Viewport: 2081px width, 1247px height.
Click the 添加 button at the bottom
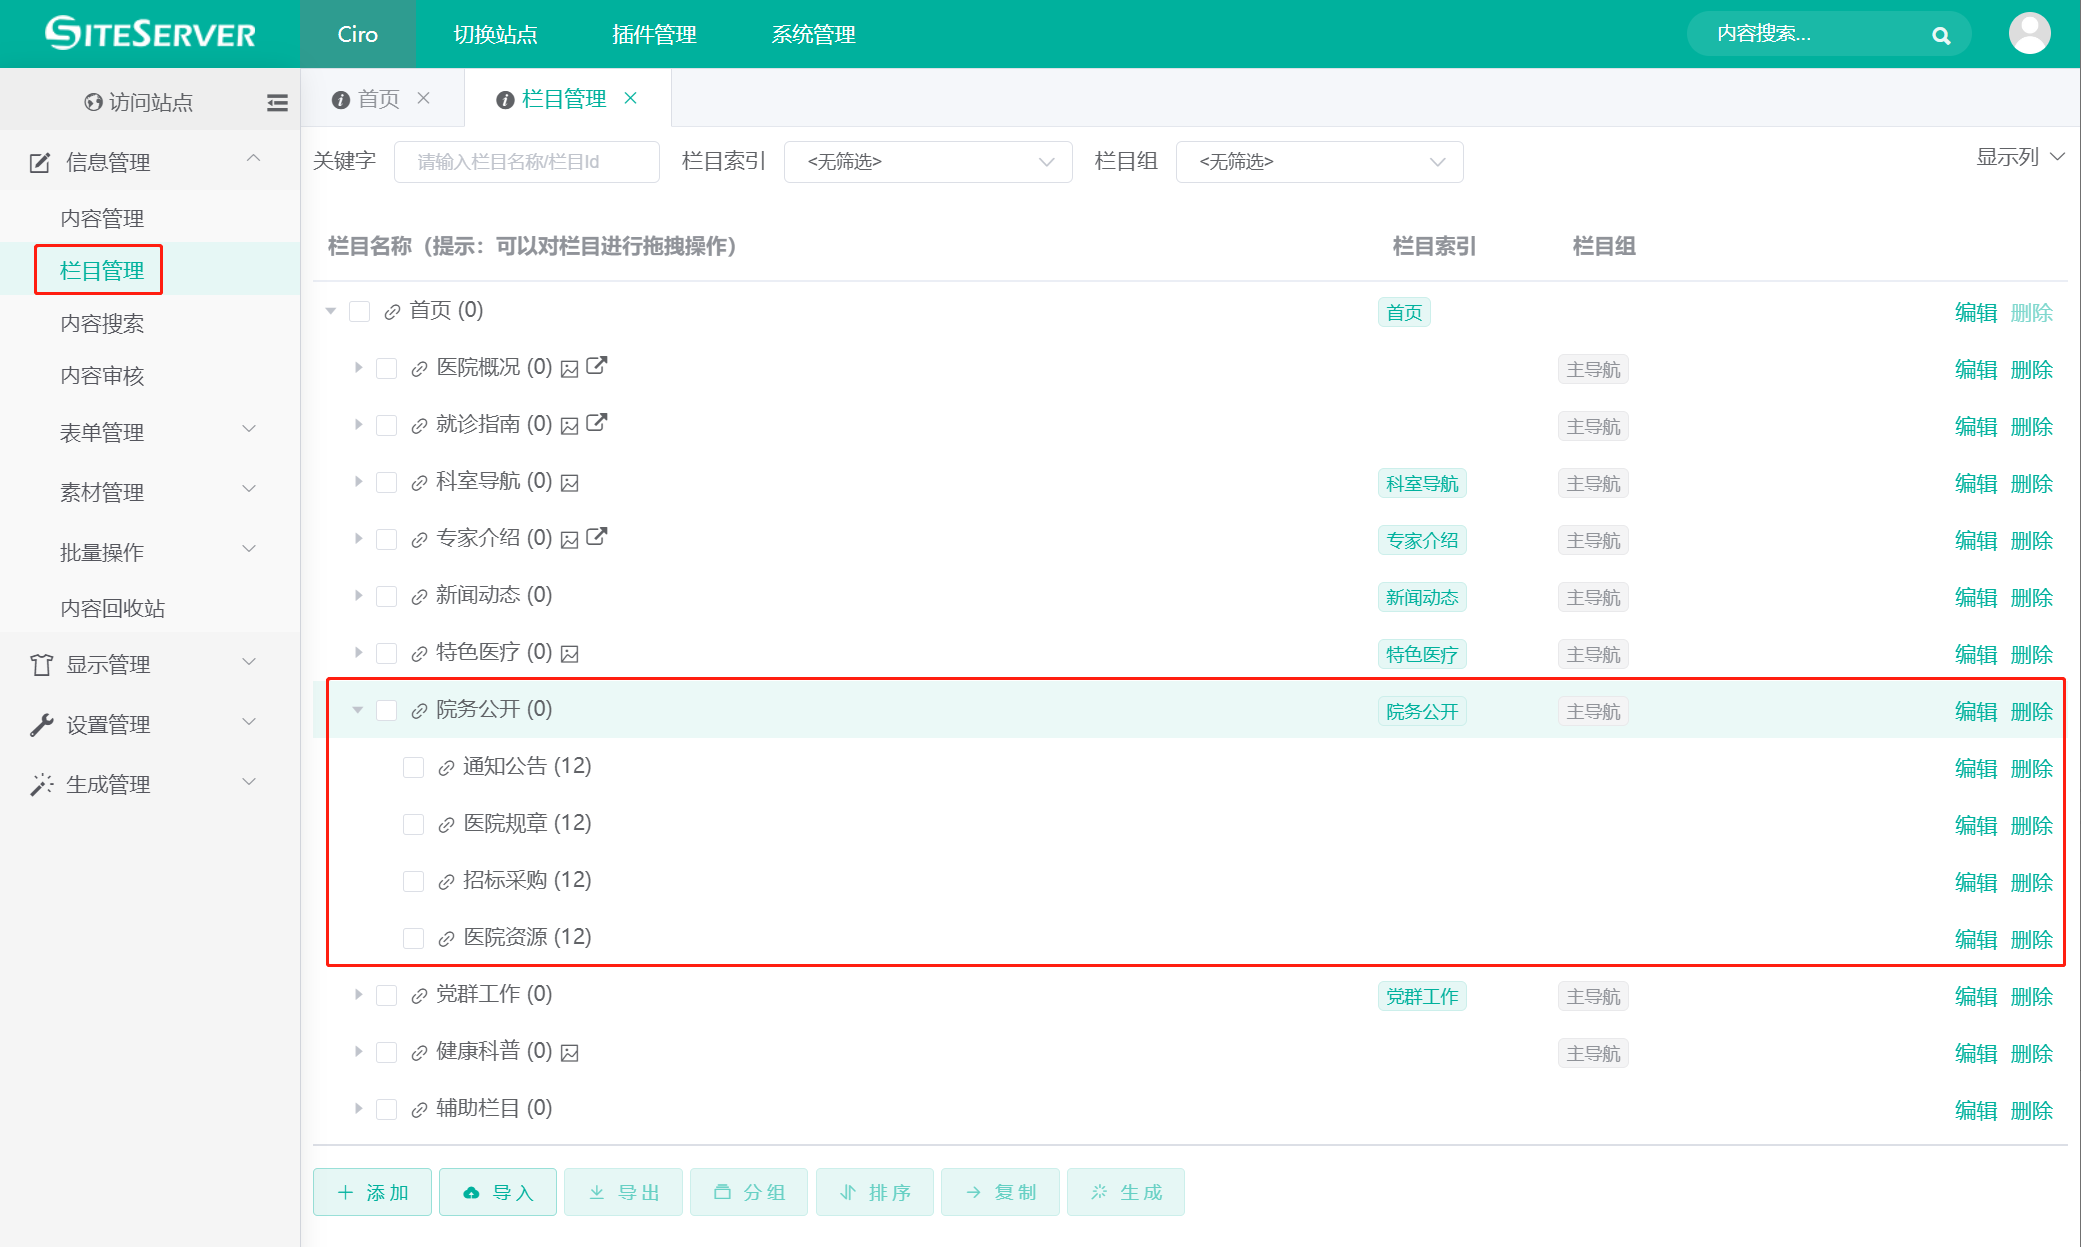click(x=371, y=1192)
